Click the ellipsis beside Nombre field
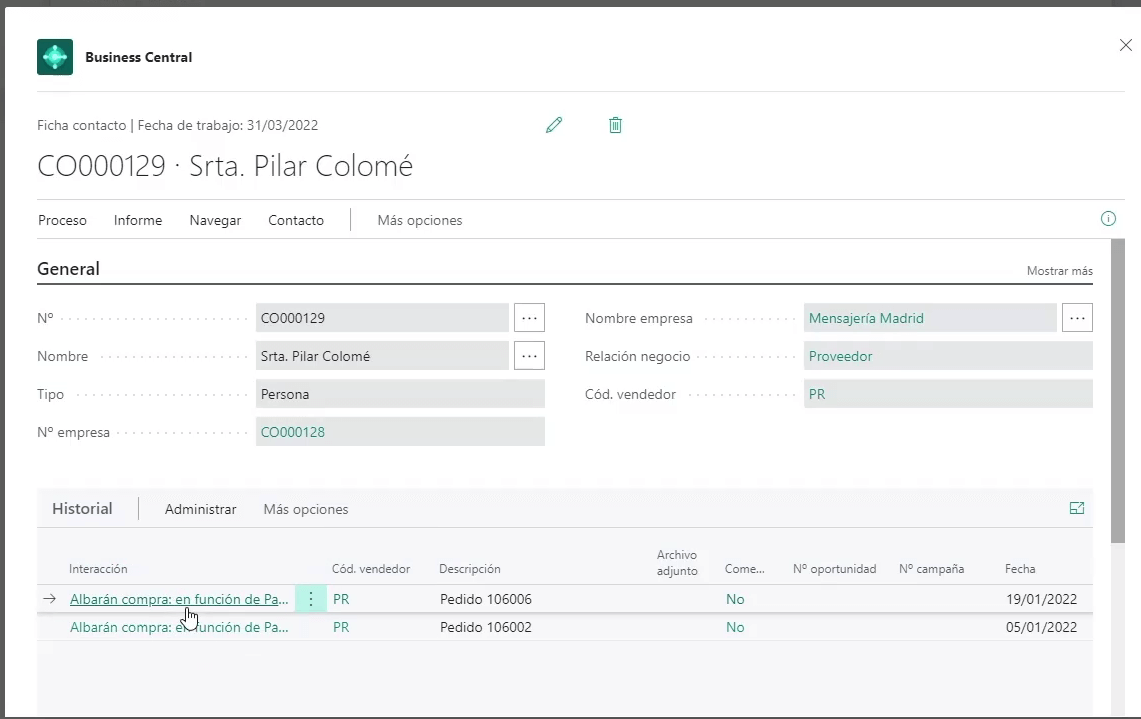 click(x=529, y=355)
